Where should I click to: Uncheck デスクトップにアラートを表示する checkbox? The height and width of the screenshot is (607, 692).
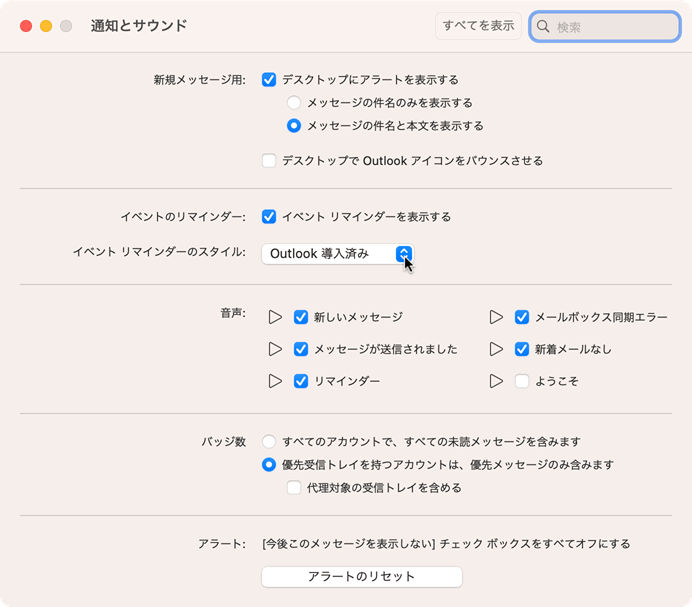(269, 79)
